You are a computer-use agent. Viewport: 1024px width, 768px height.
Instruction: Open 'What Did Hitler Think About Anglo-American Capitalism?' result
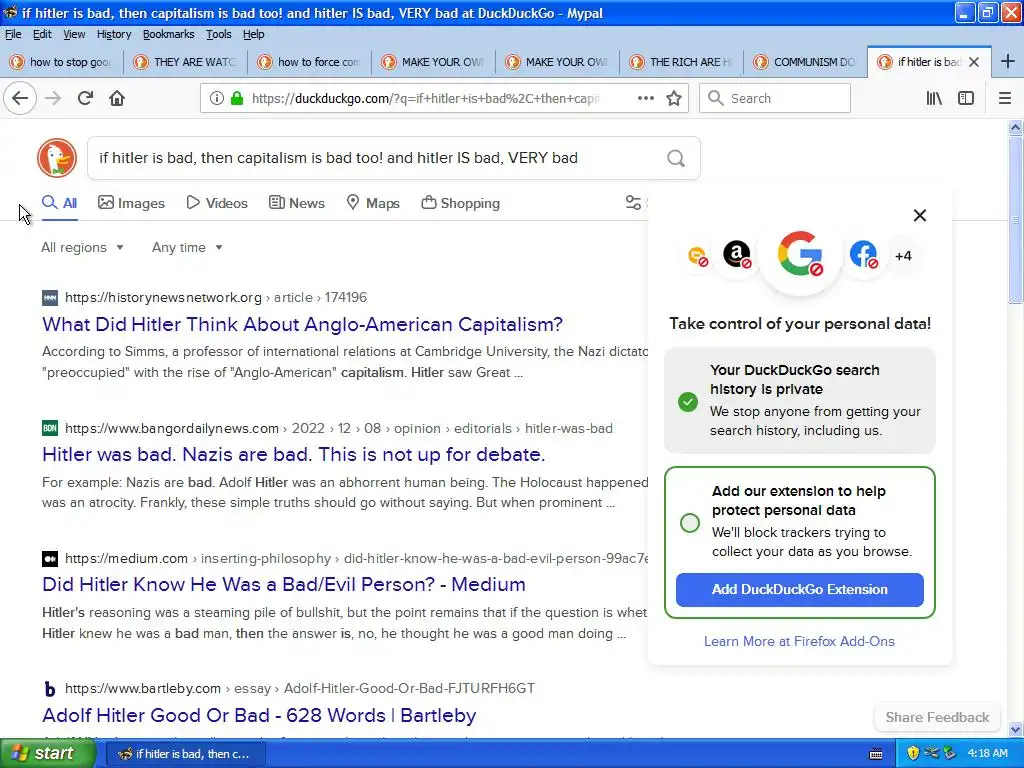(x=302, y=325)
